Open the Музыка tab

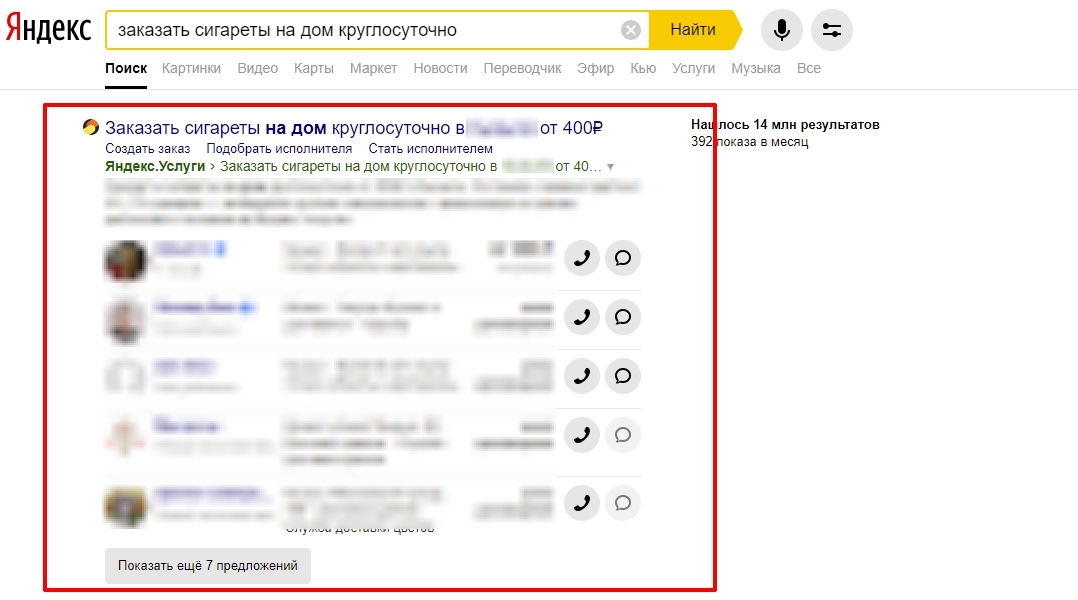tap(756, 68)
